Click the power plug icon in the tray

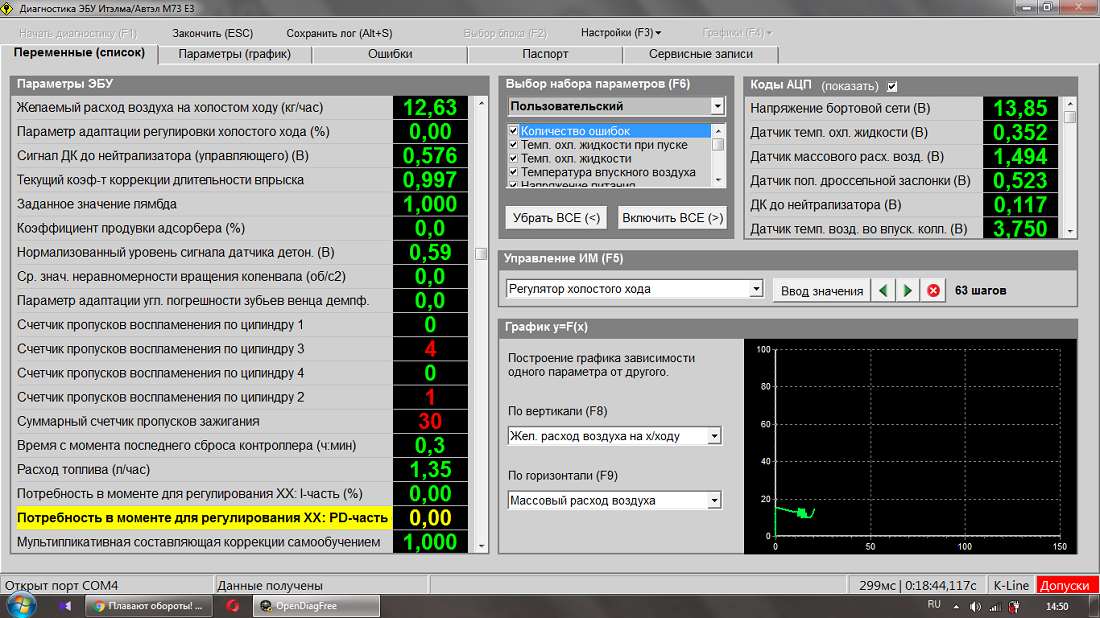point(1012,607)
